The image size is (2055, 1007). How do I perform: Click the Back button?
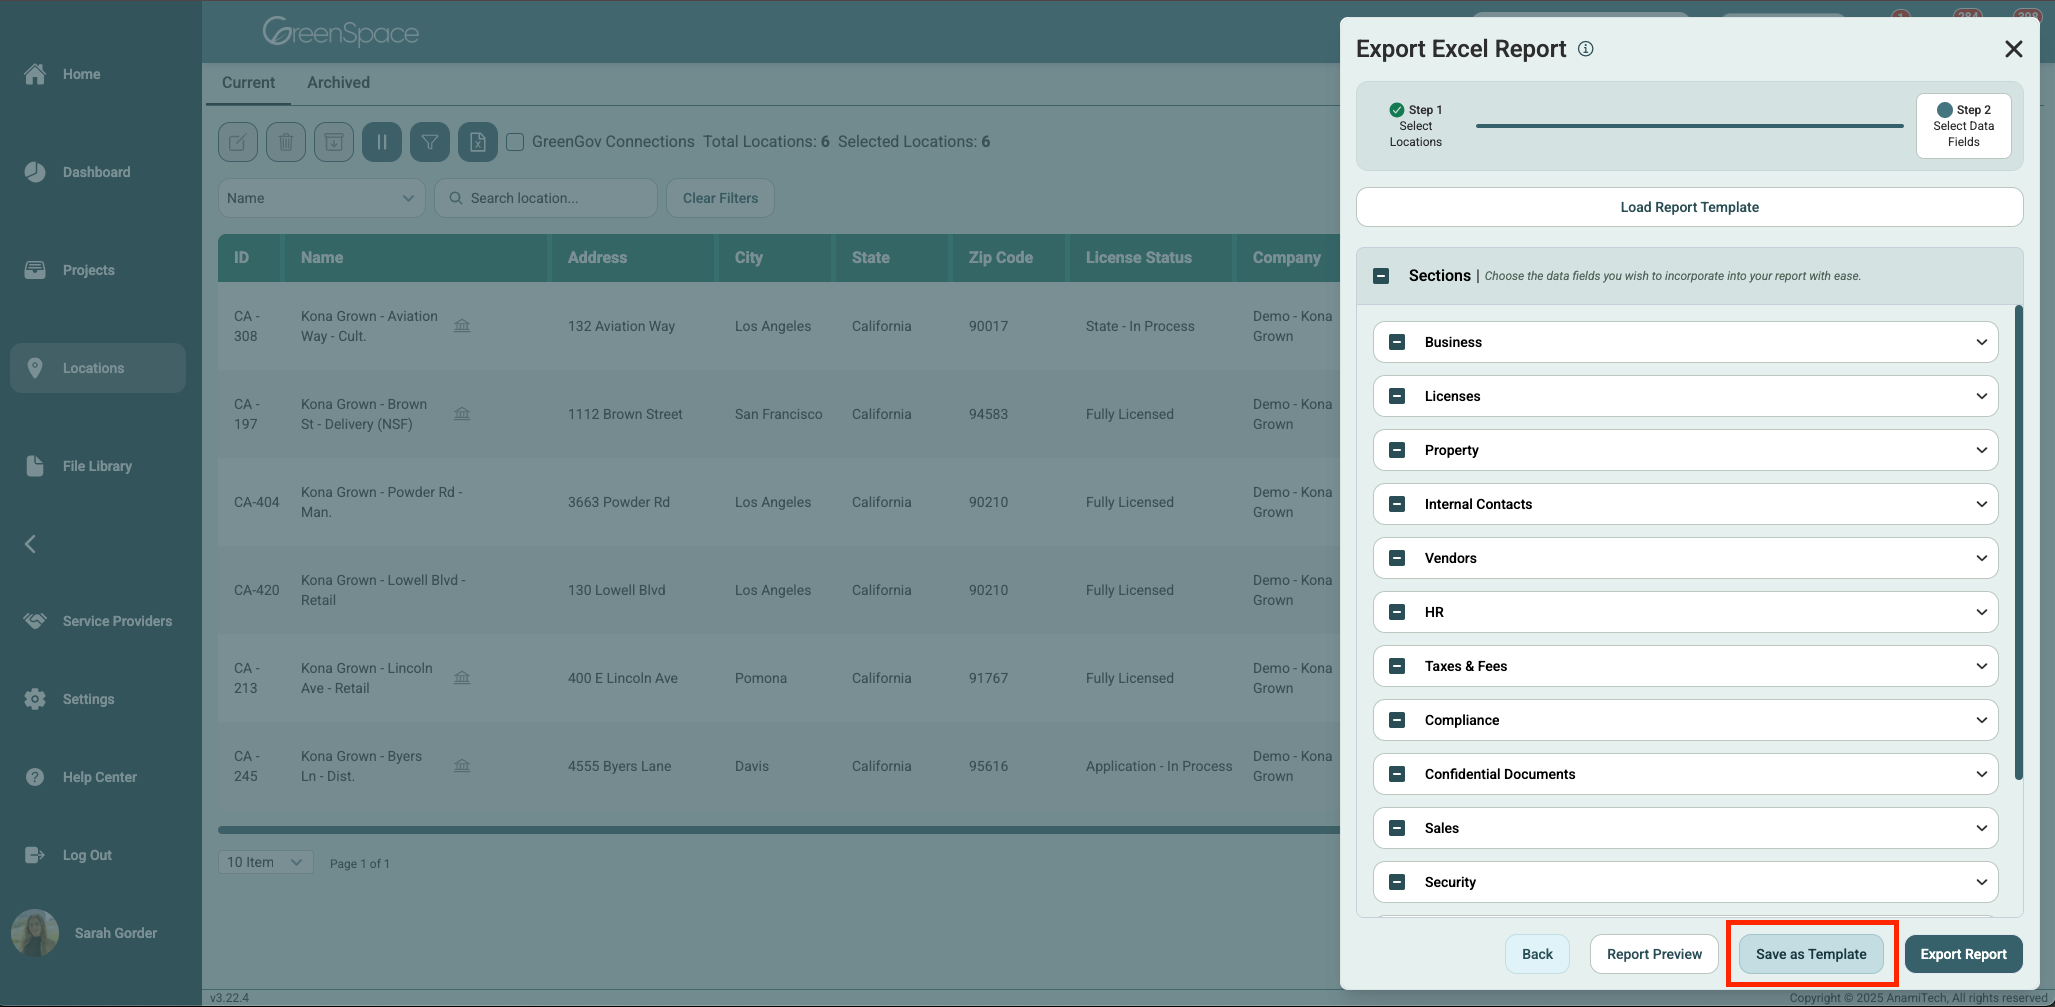pyautogui.click(x=1537, y=954)
